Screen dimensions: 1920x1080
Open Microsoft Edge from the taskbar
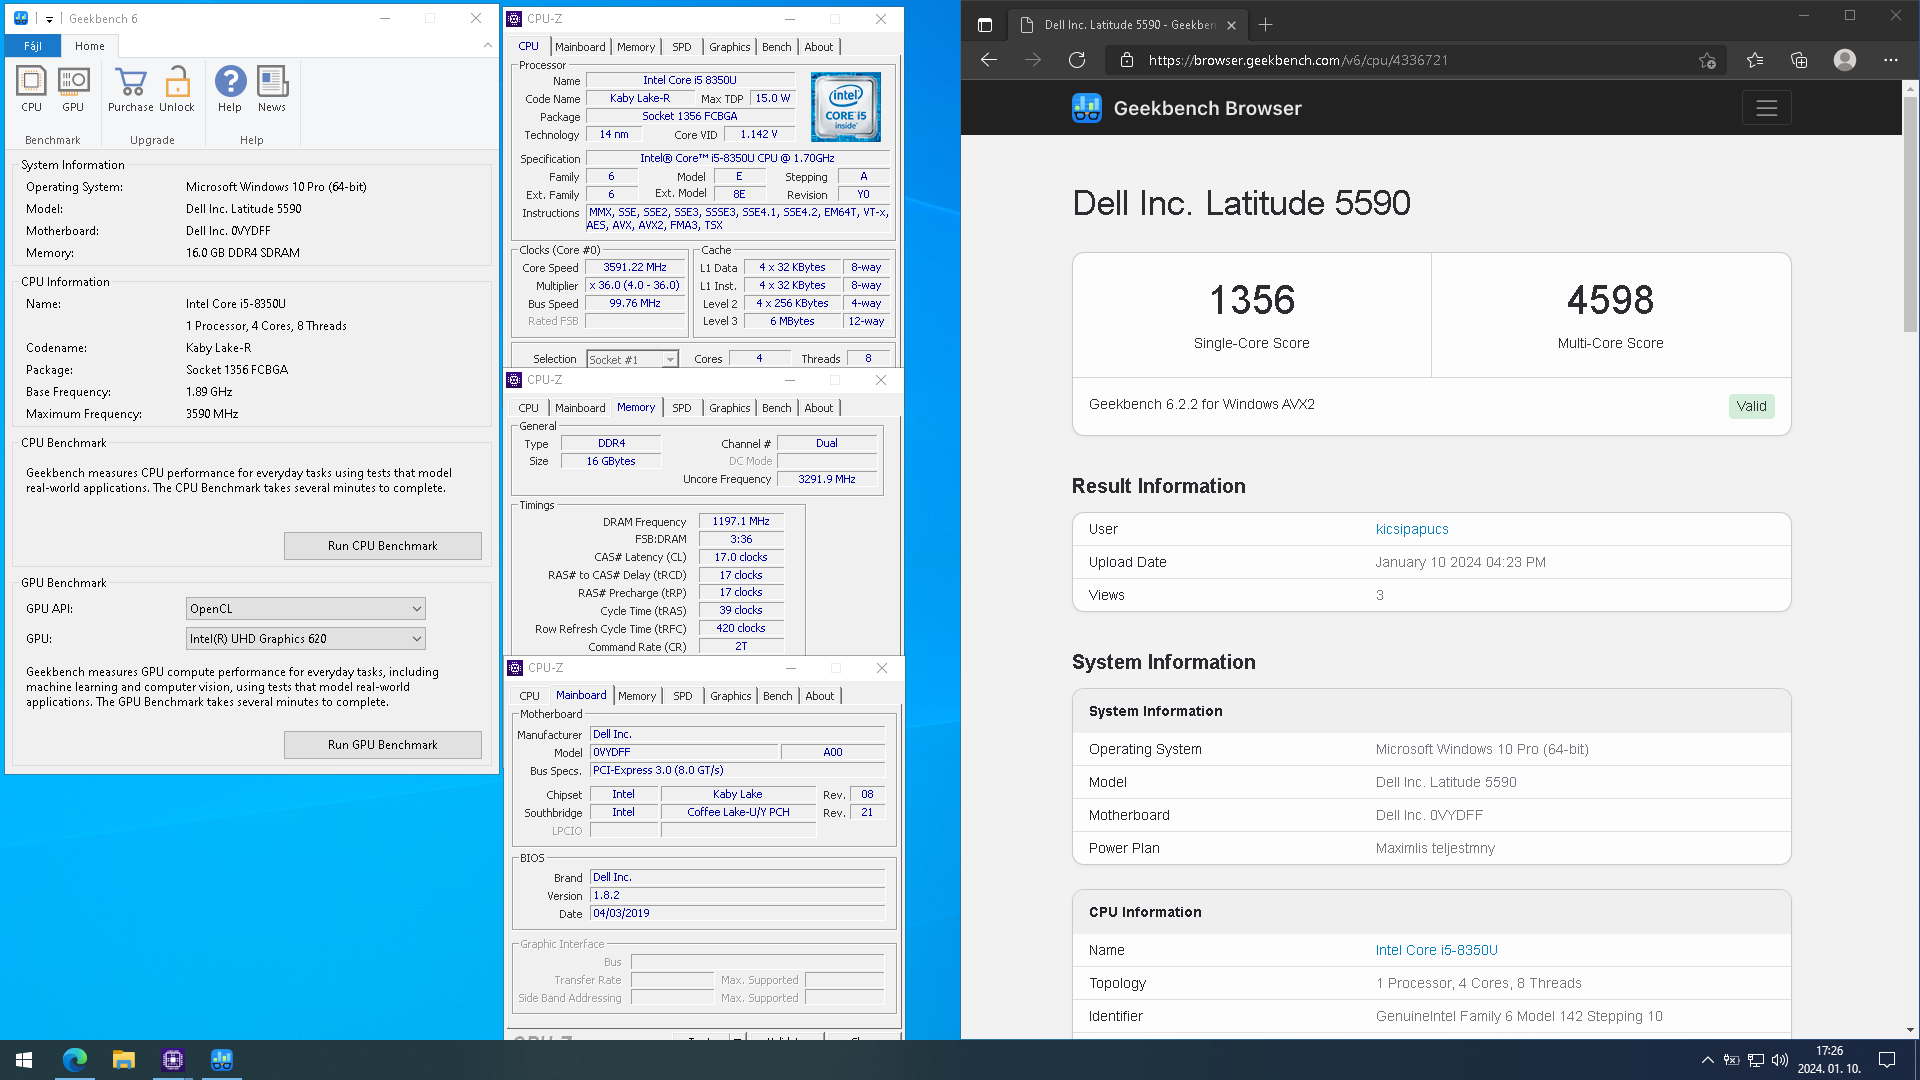coord(75,1060)
